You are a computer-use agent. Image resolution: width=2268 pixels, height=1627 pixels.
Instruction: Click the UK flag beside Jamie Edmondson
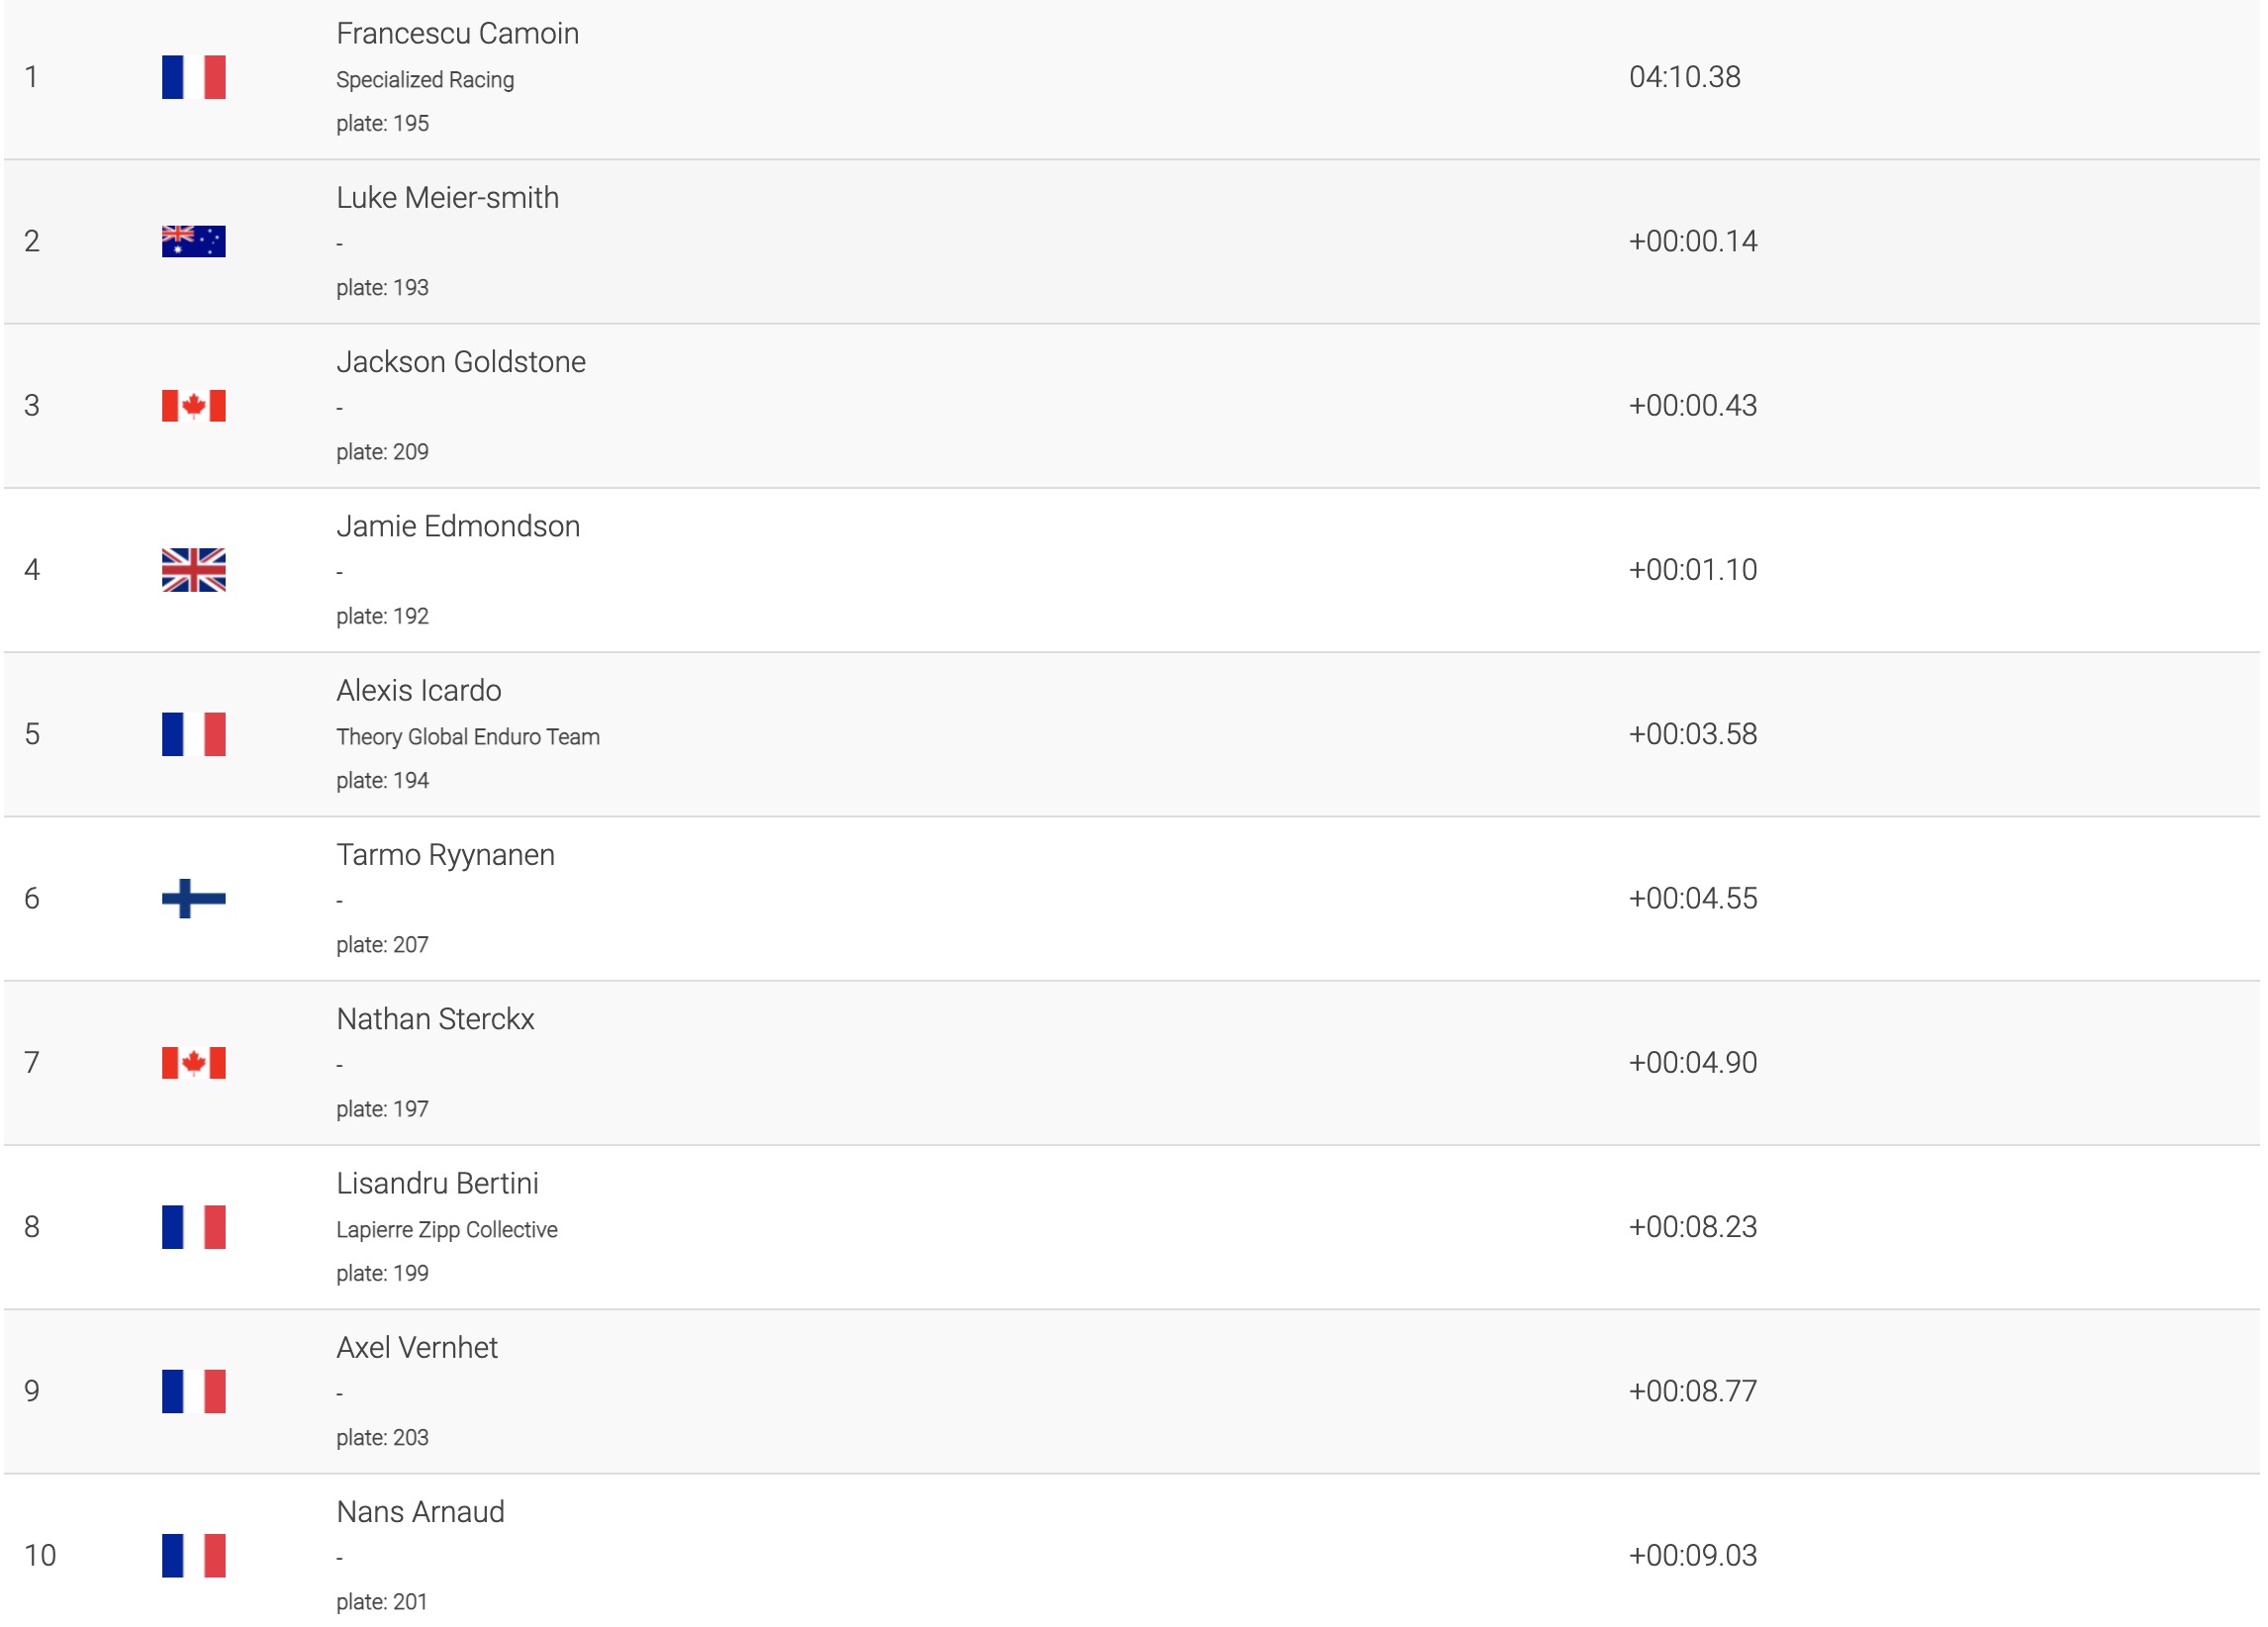point(193,570)
